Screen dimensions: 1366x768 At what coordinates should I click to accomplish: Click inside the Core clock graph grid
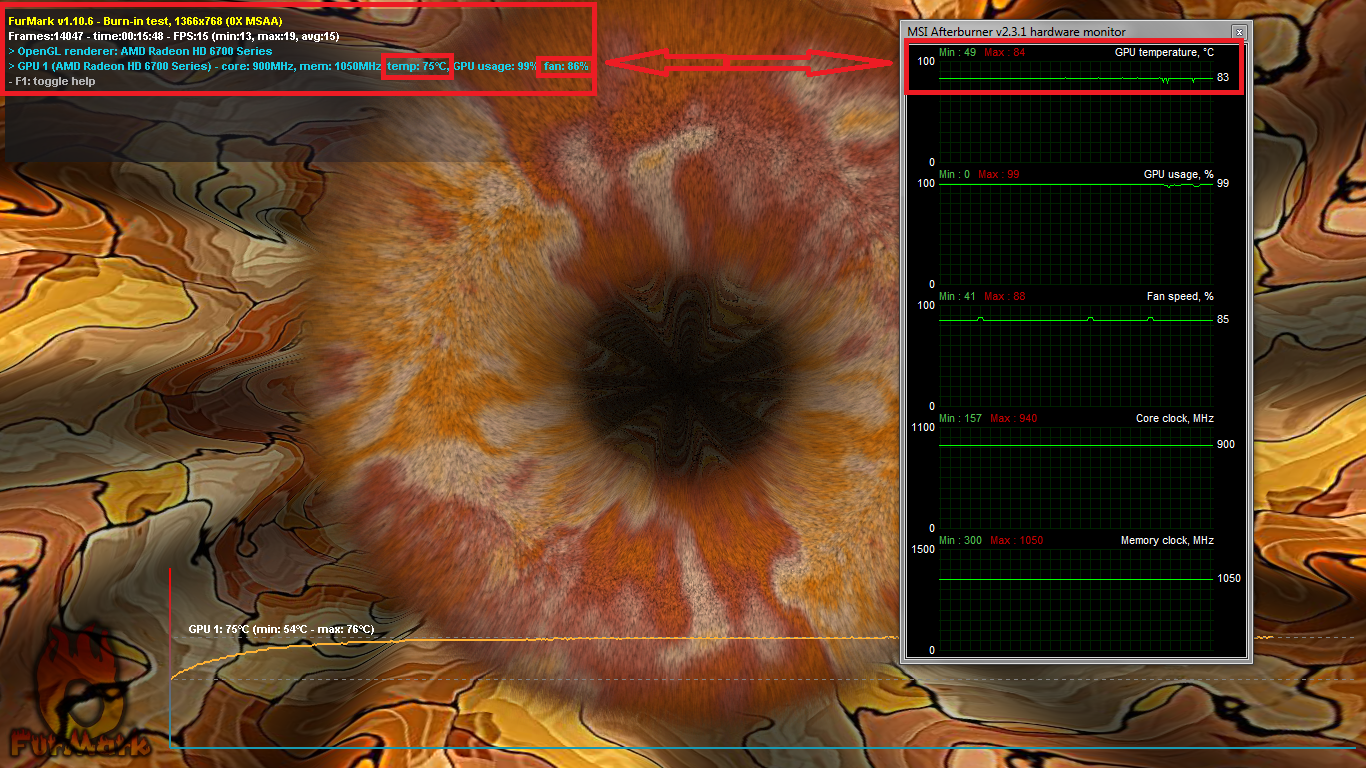tap(1075, 477)
